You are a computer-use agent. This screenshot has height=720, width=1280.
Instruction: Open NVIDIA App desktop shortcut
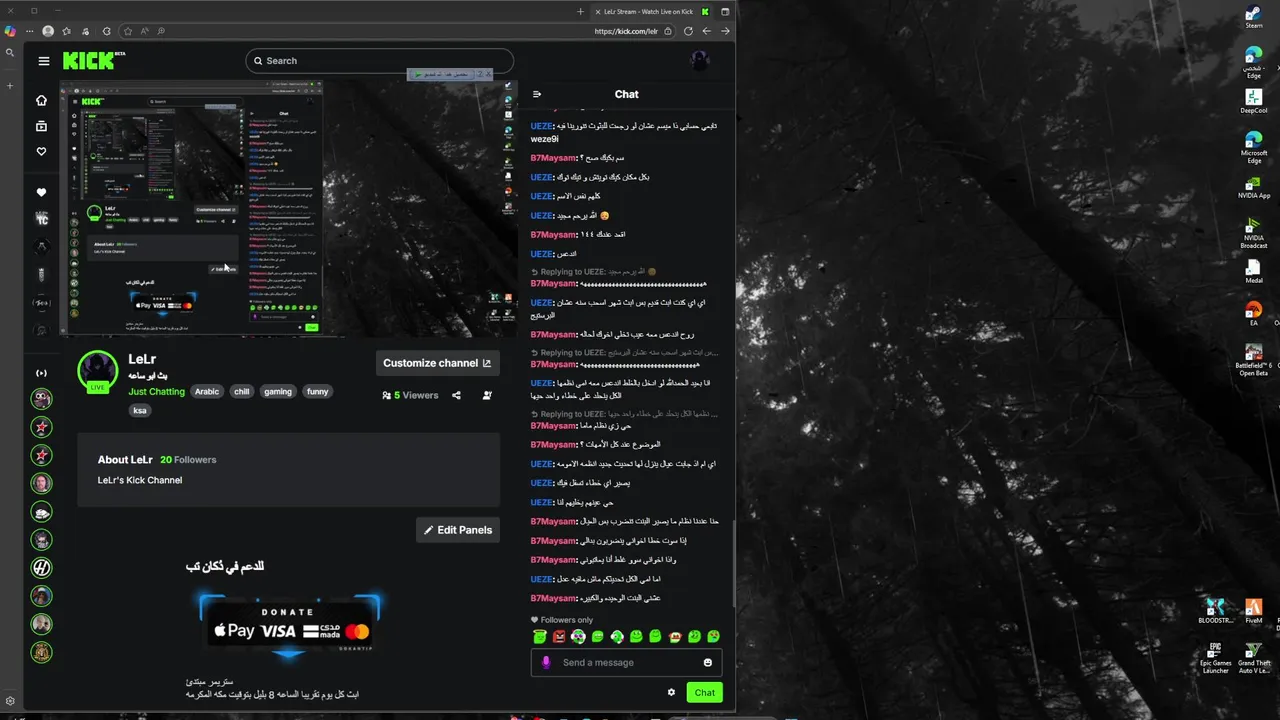point(1253,189)
